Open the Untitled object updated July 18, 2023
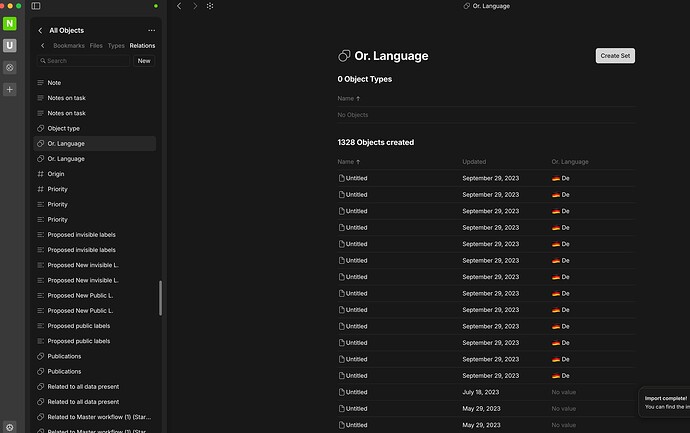 [x=356, y=392]
